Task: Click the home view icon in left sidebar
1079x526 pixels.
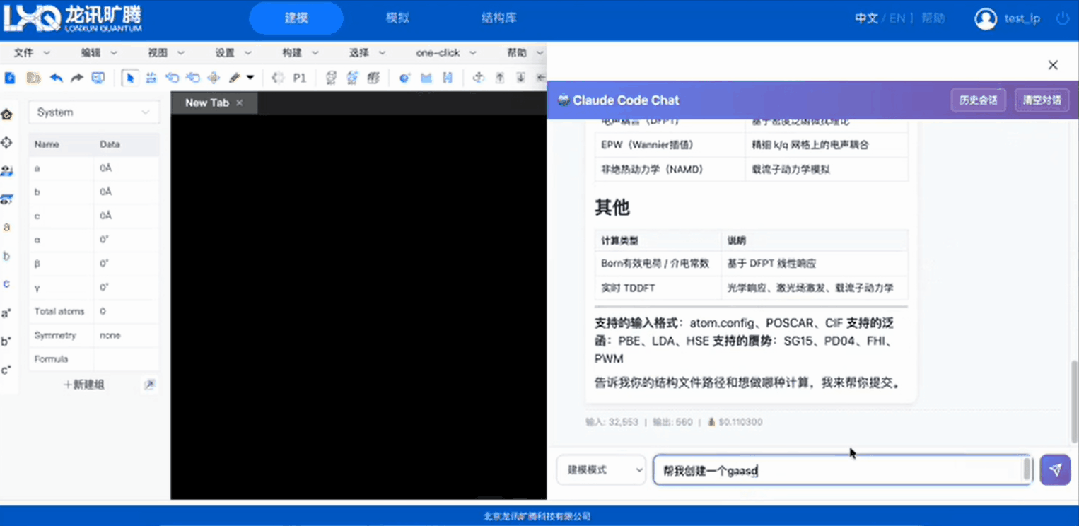Action: (7, 114)
